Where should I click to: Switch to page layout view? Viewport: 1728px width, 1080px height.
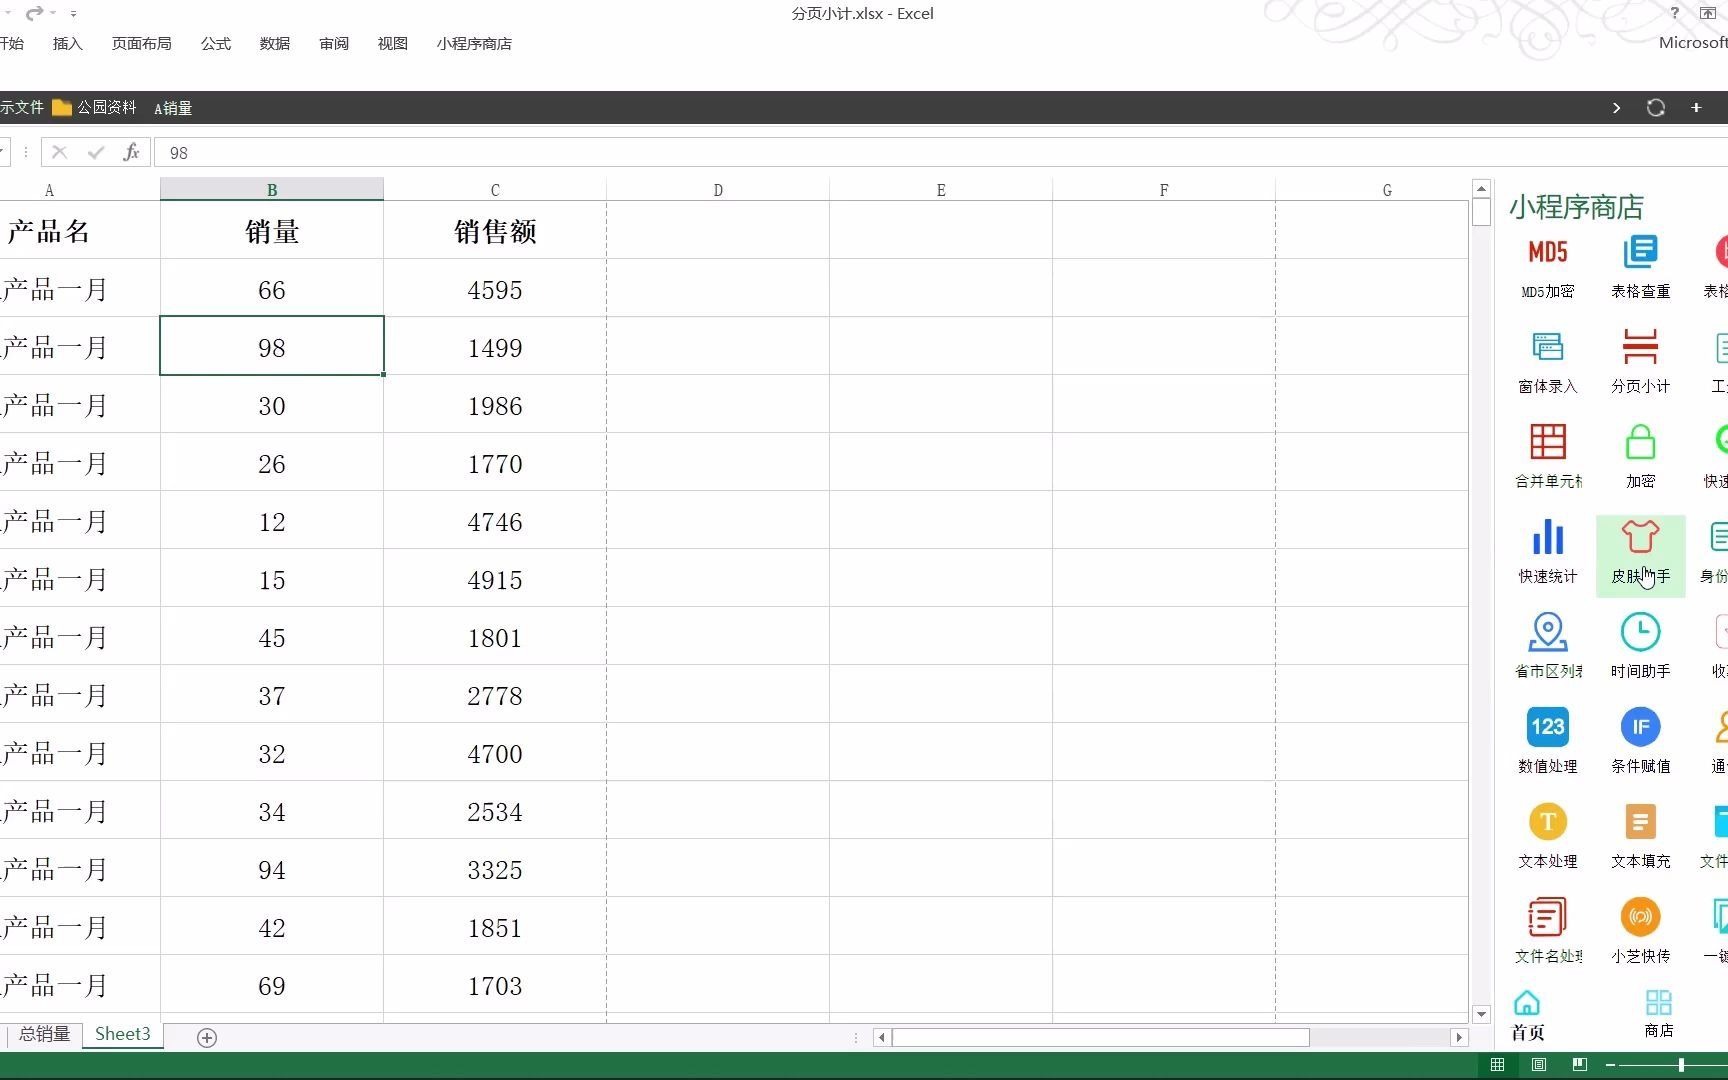(x=1539, y=1065)
